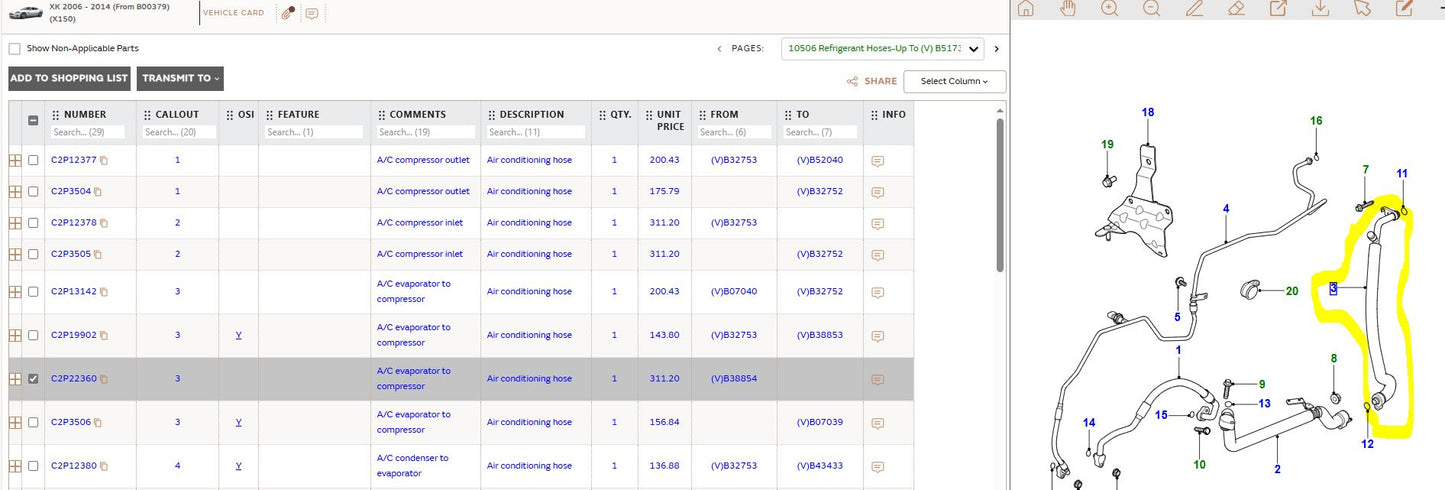The image size is (1445, 490).
Task: Sort by DESCRIPTION column header
Action: pos(531,114)
